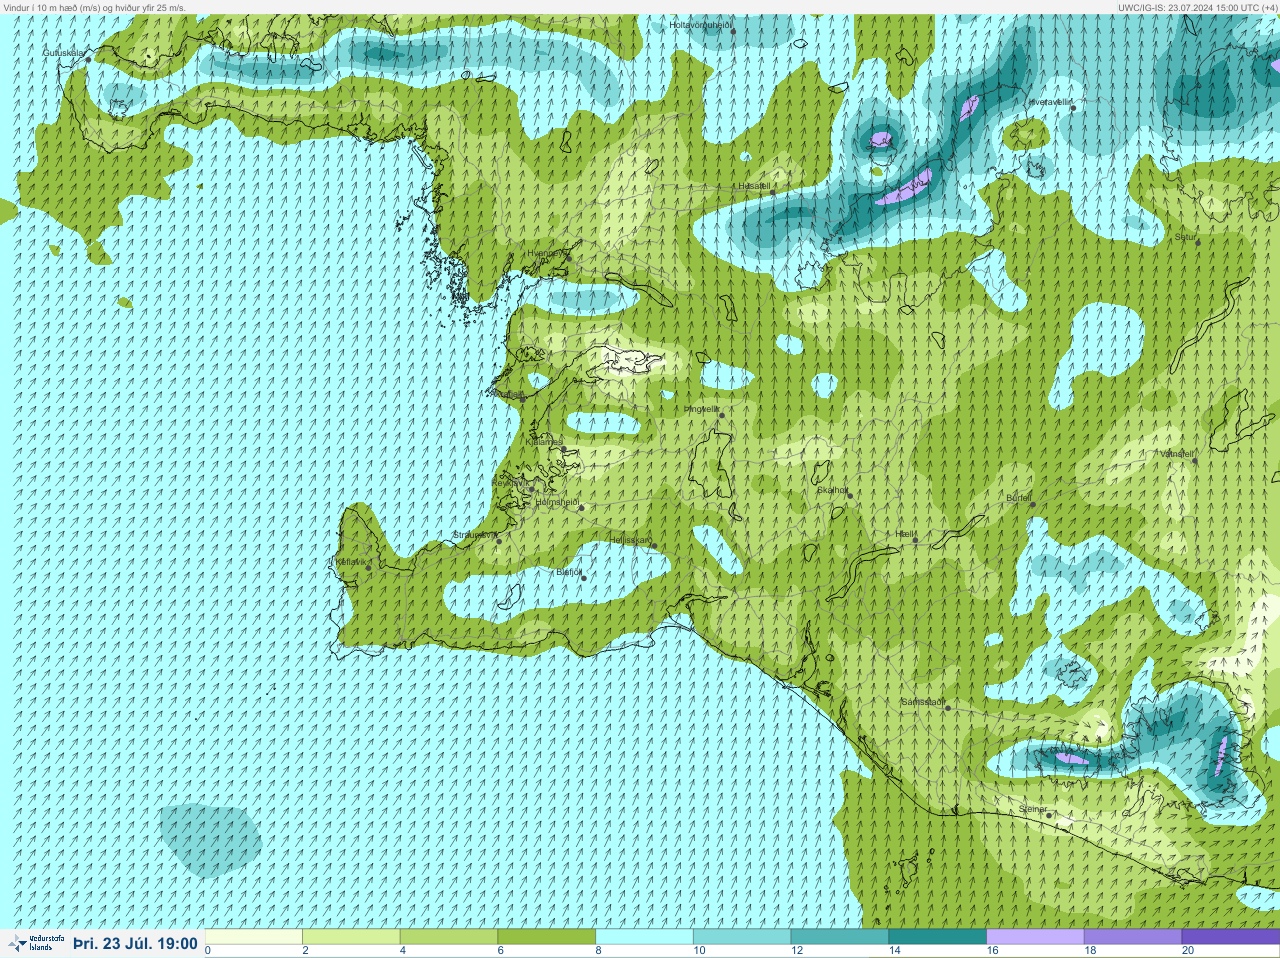This screenshot has height=958, width=1280.
Task: Click the 'Gufuskálar' label text
Action: click(65, 52)
